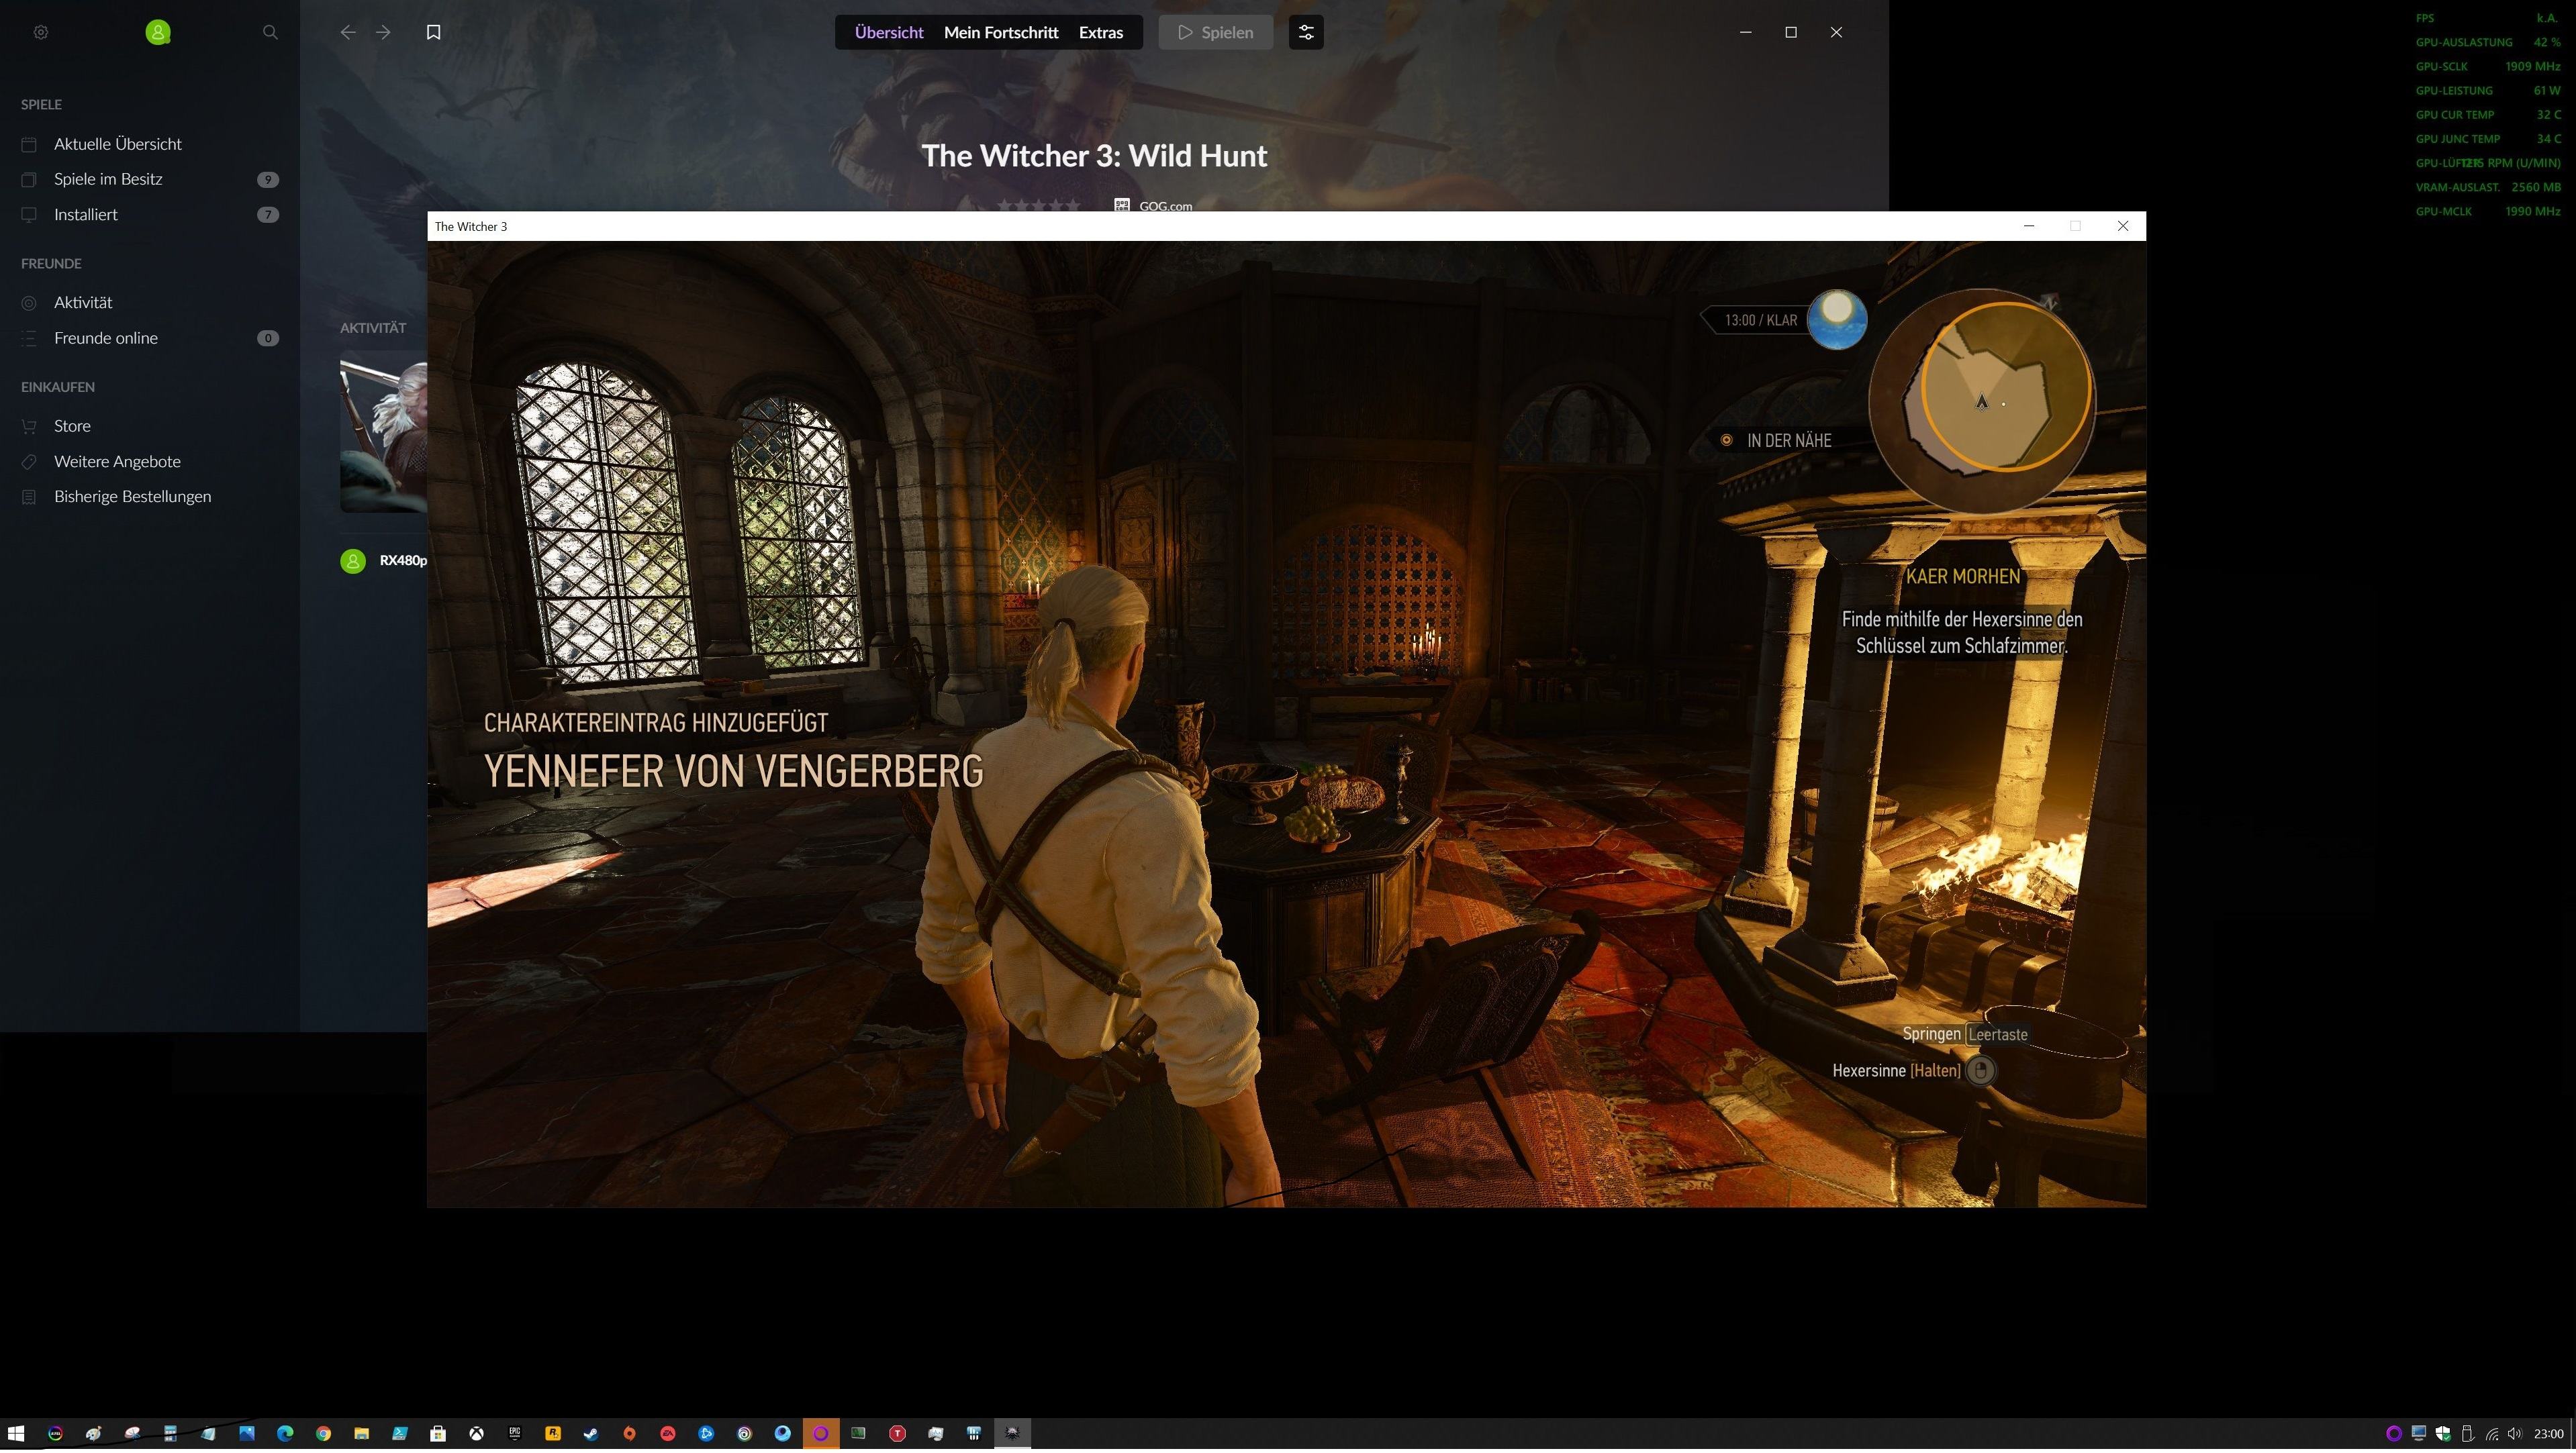The image size is (2576, 1453).
Task: Open Rockstar Games Launcher from taskbar
Action: tap(552, 1435)
